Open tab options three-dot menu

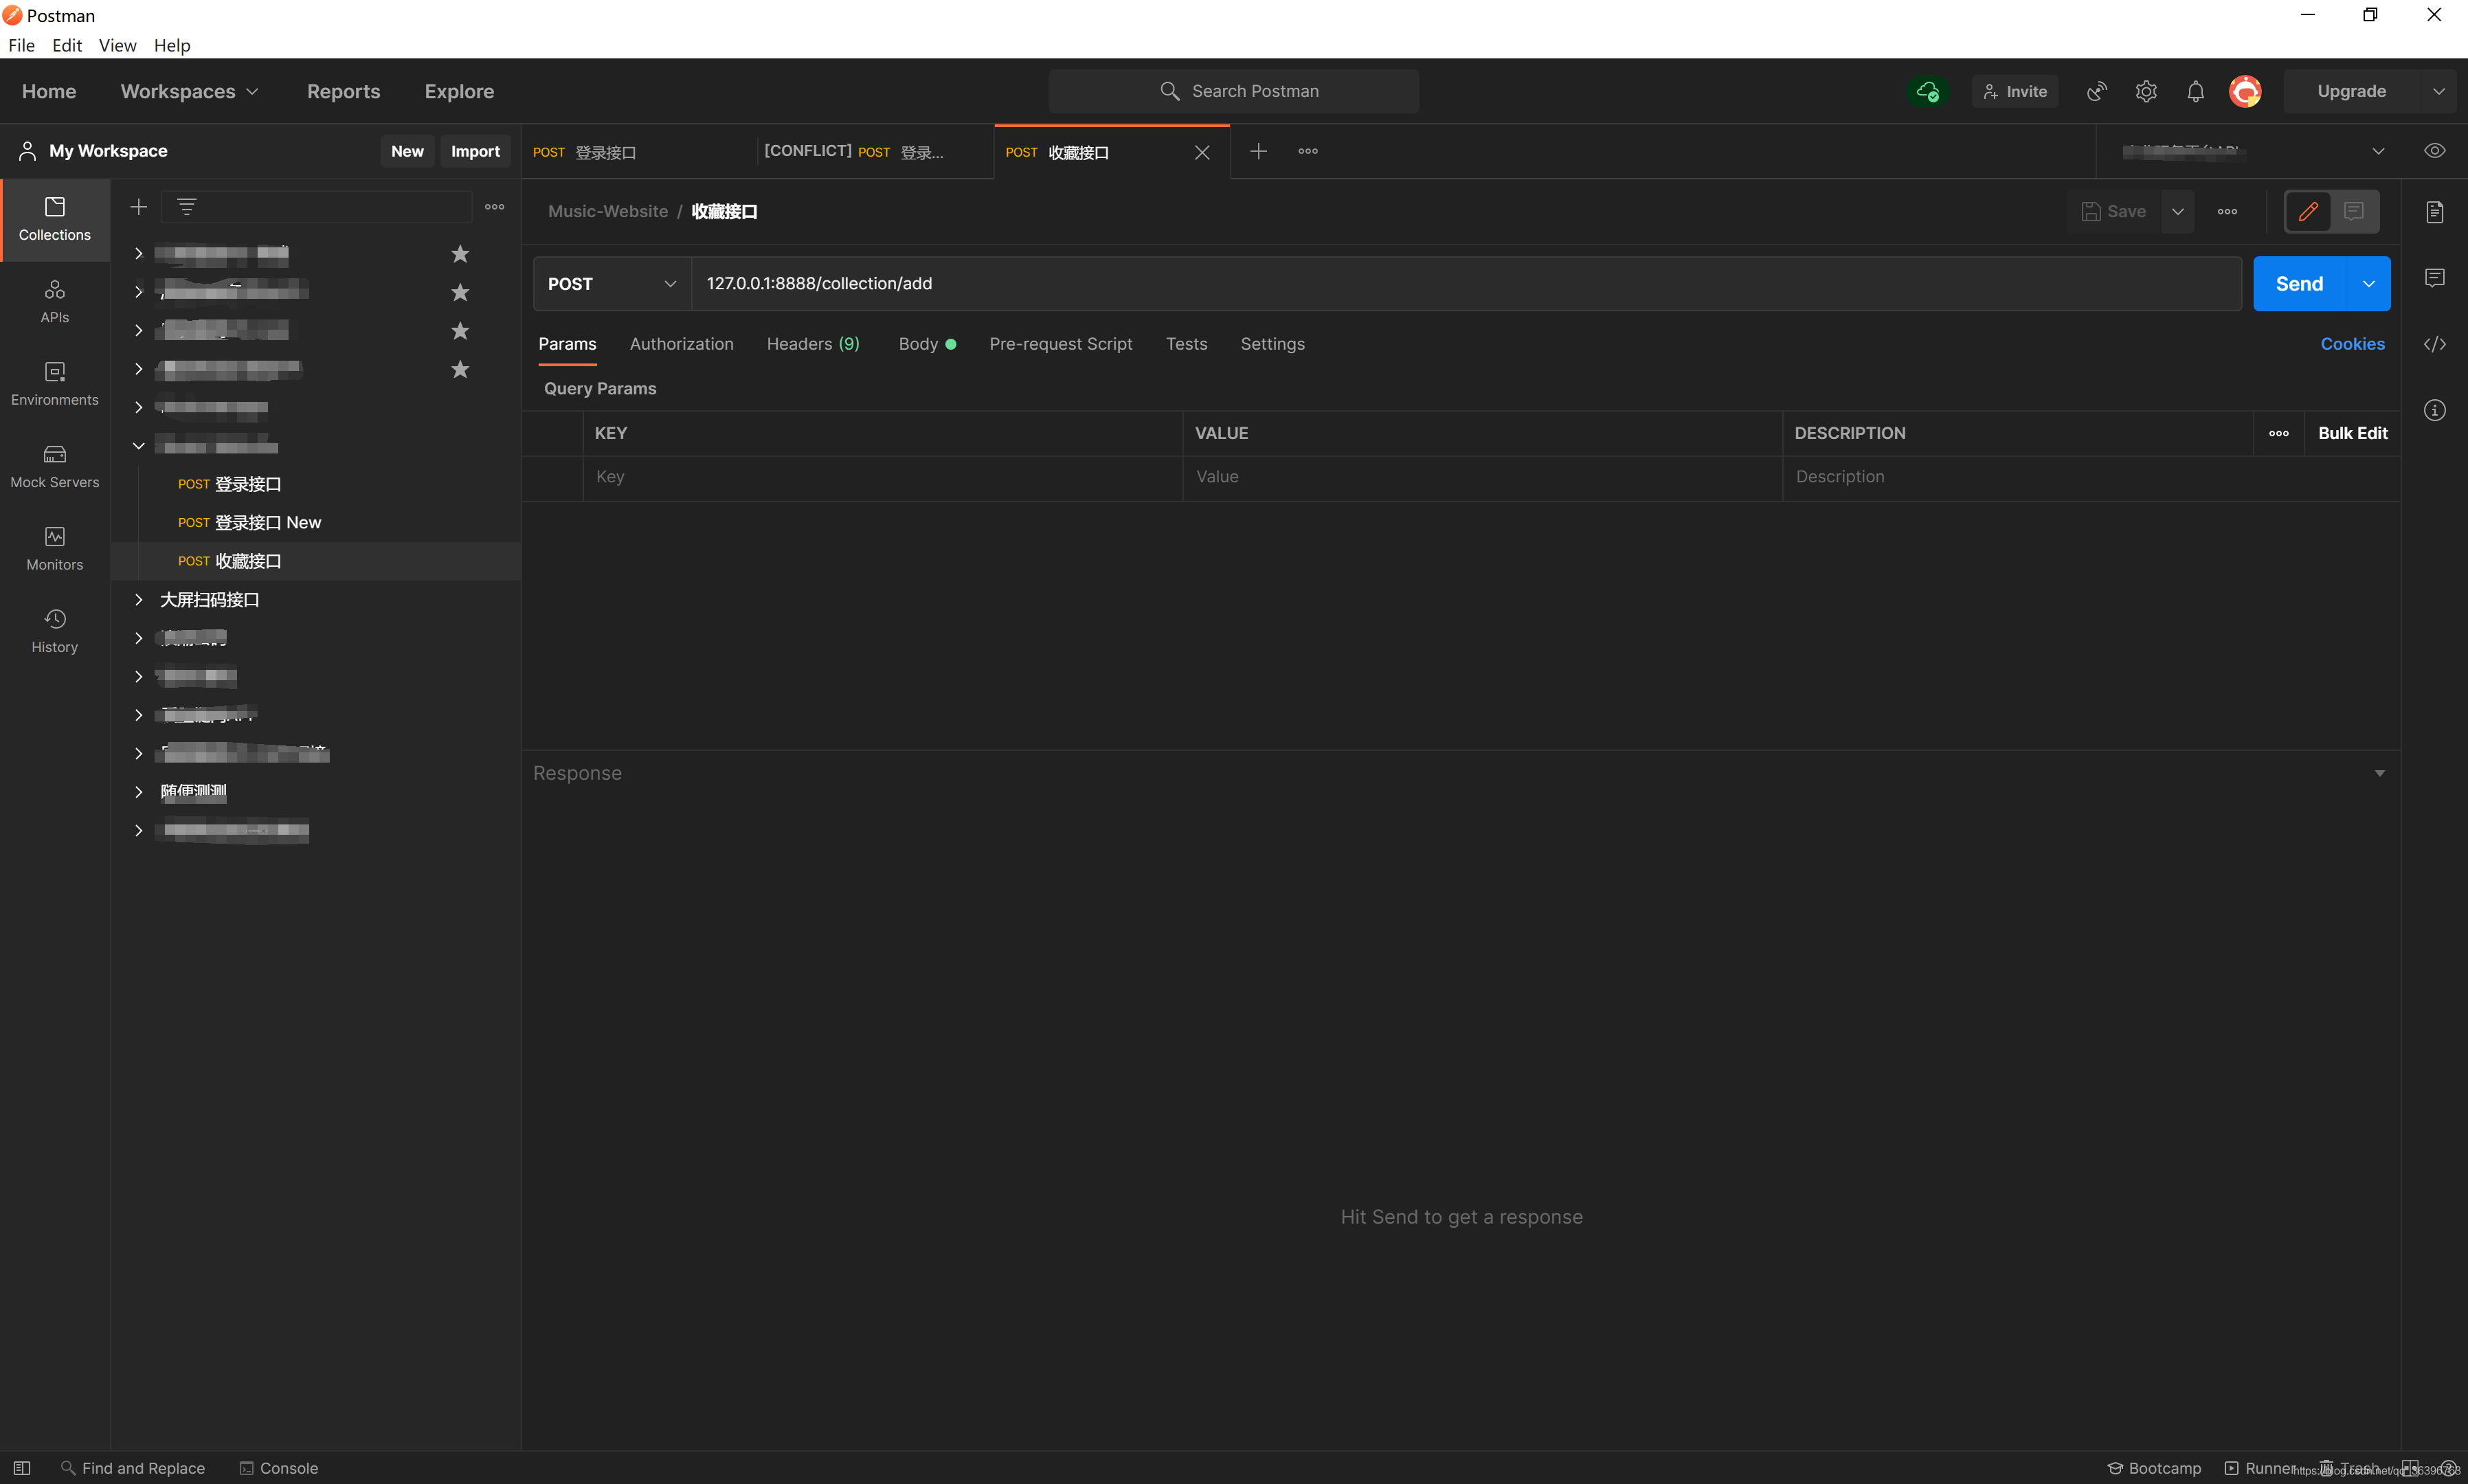(1308, 151)
